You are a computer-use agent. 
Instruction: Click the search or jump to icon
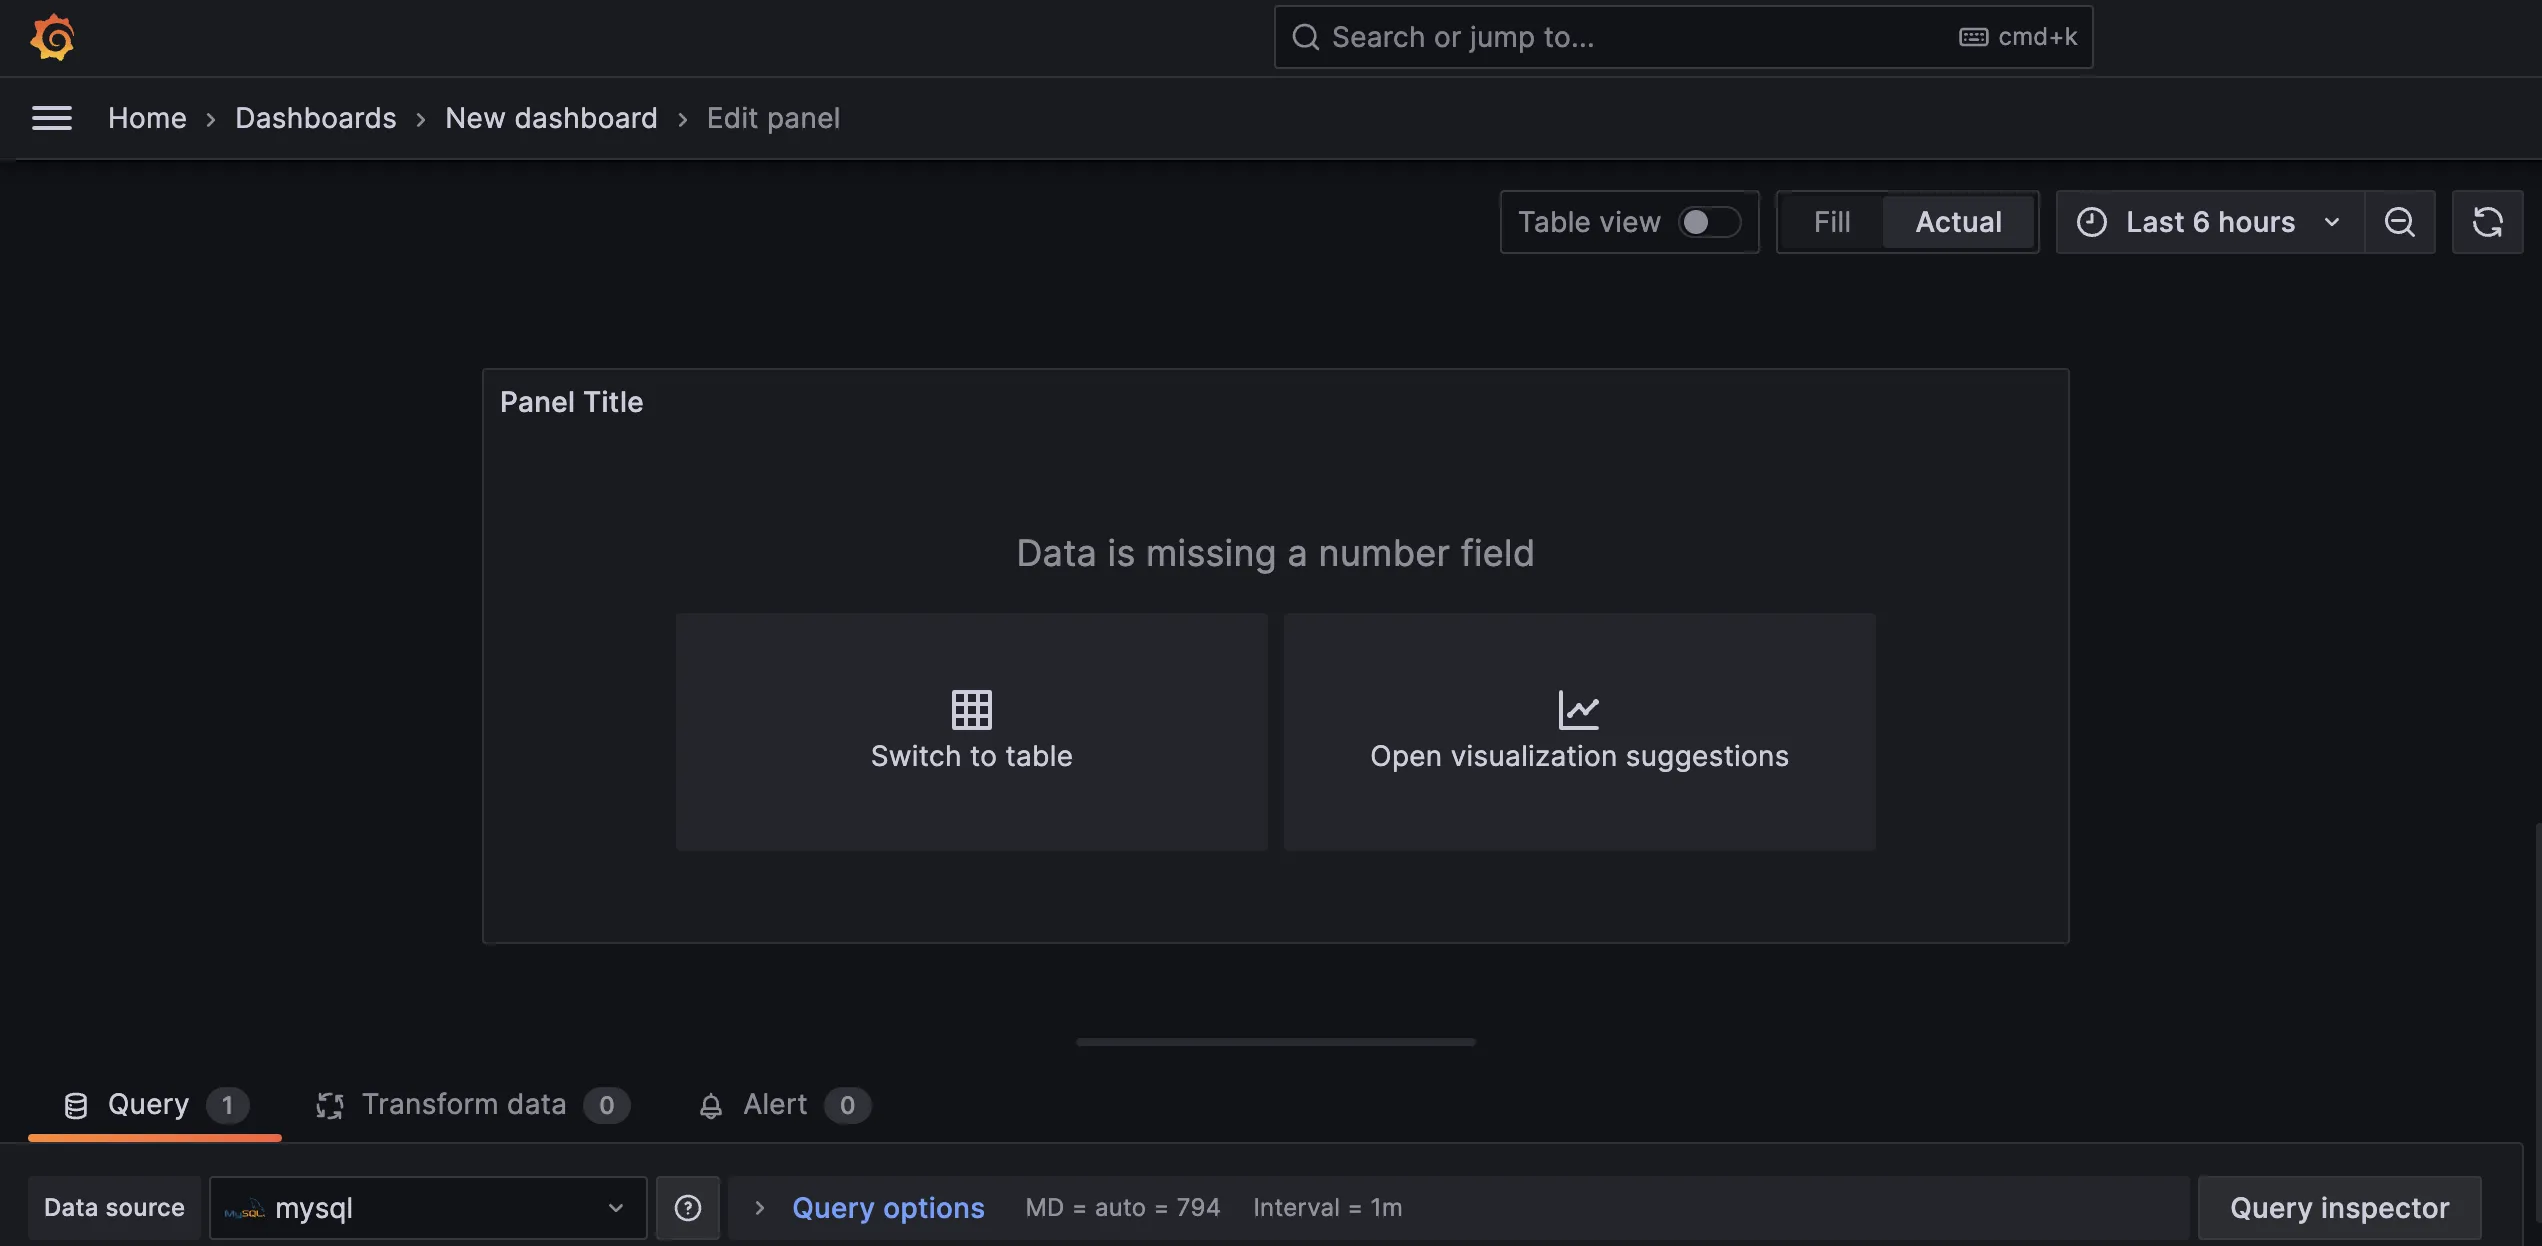[x=1305, y=36]
